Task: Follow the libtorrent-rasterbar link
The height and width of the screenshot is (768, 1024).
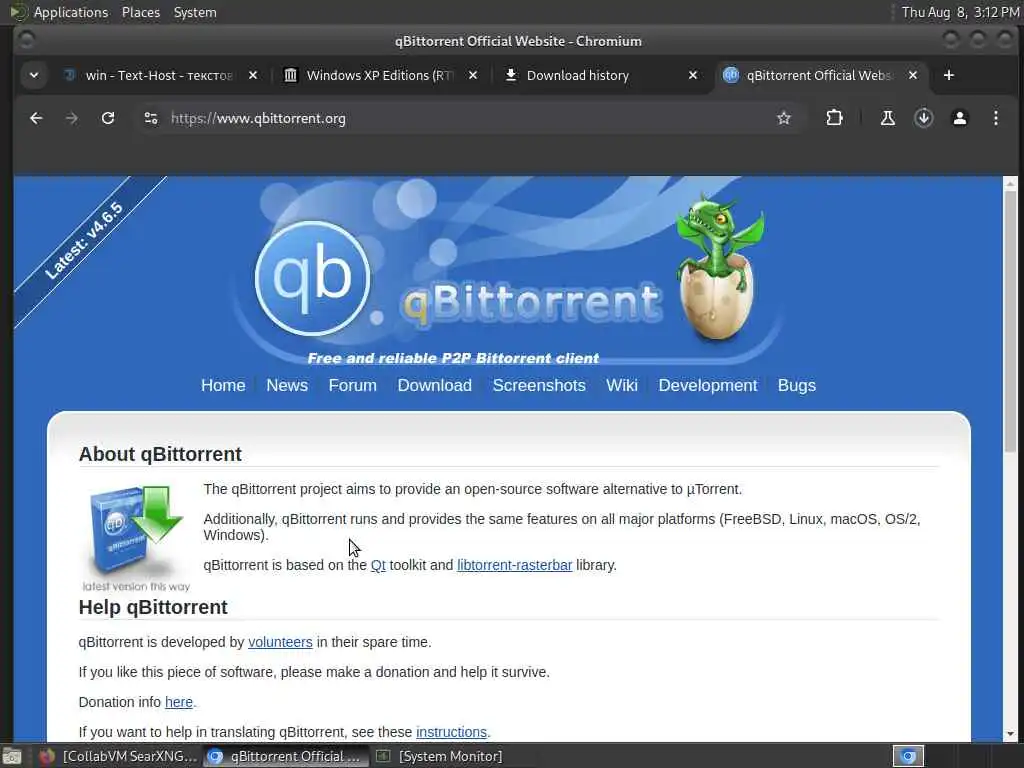Action: (x=515, y=565)
